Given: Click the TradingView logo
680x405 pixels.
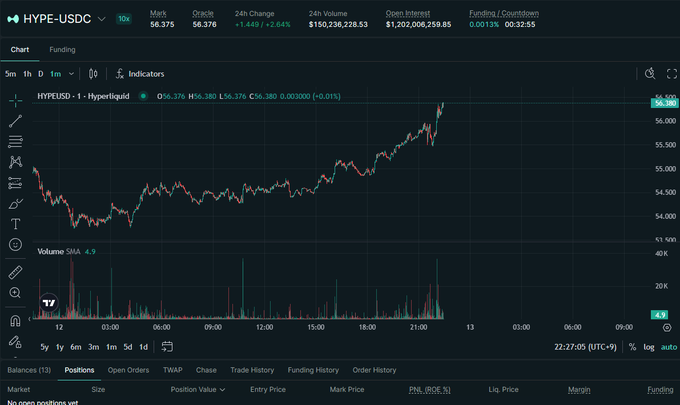Looking at the screenshot, I should pyautogui.click(x=49, y=303).
